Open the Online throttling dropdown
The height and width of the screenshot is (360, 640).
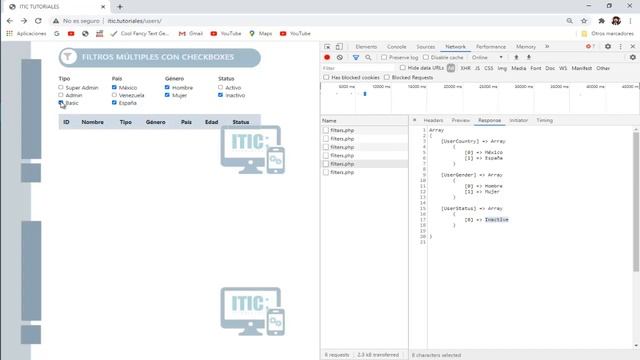click(487, 58)
